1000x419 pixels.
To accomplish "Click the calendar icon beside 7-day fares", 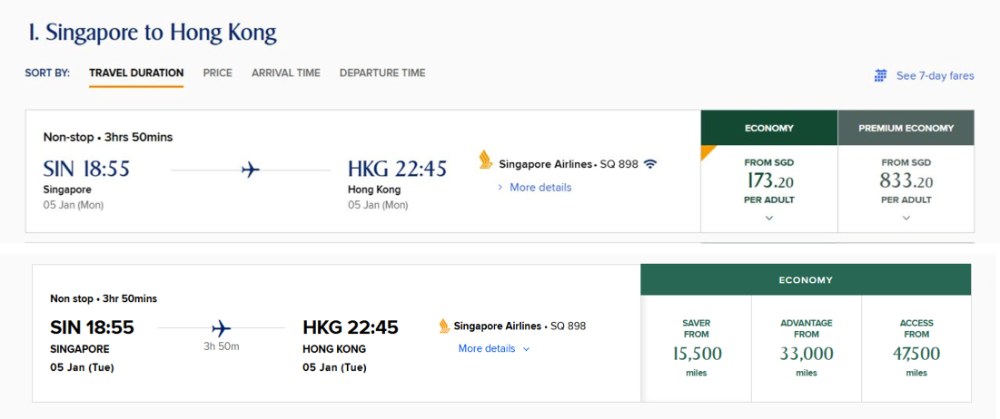I will 881,76.
